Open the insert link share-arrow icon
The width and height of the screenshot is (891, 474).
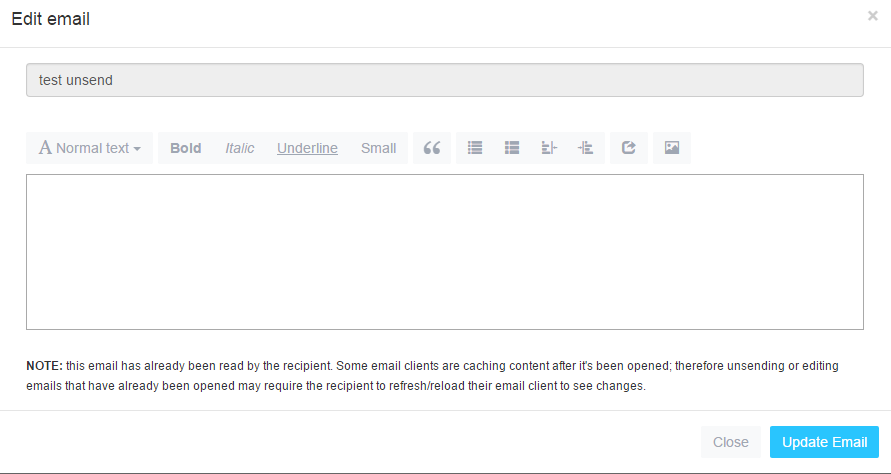pyautogui.click(x=628, y=148)
